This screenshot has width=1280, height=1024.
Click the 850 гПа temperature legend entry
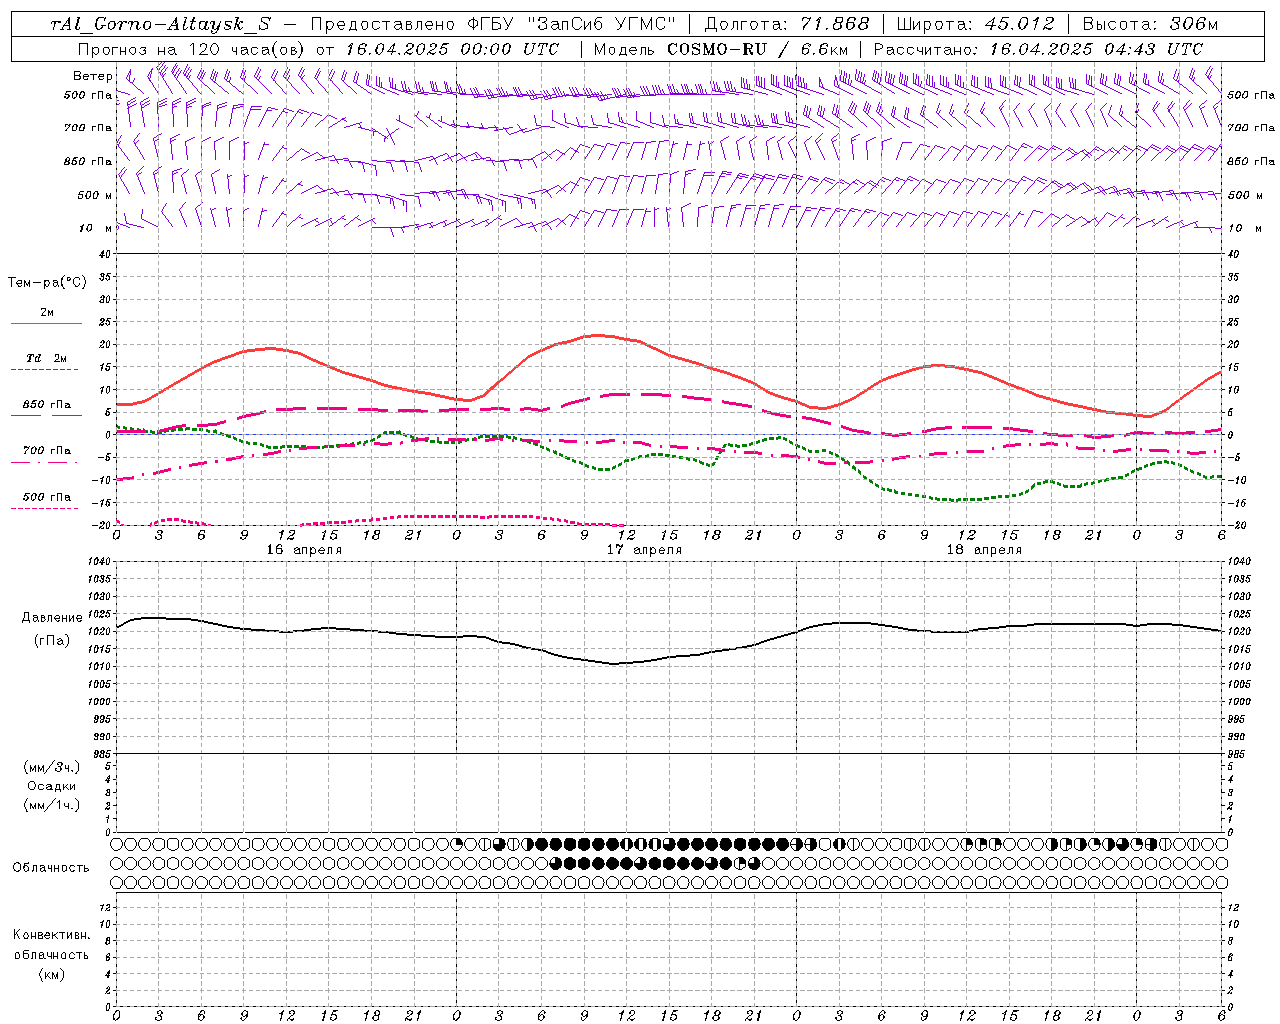46,405
